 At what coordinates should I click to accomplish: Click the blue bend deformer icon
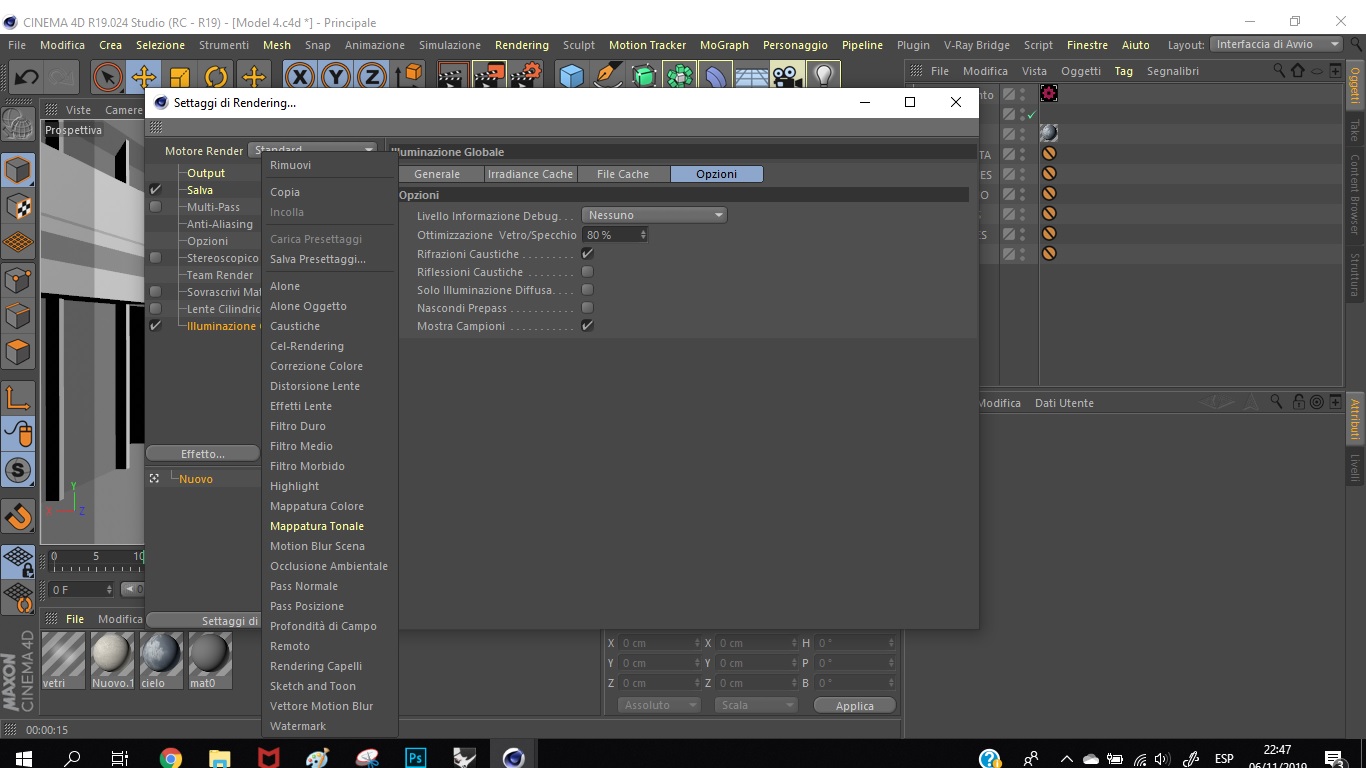[x=715, y=76]
